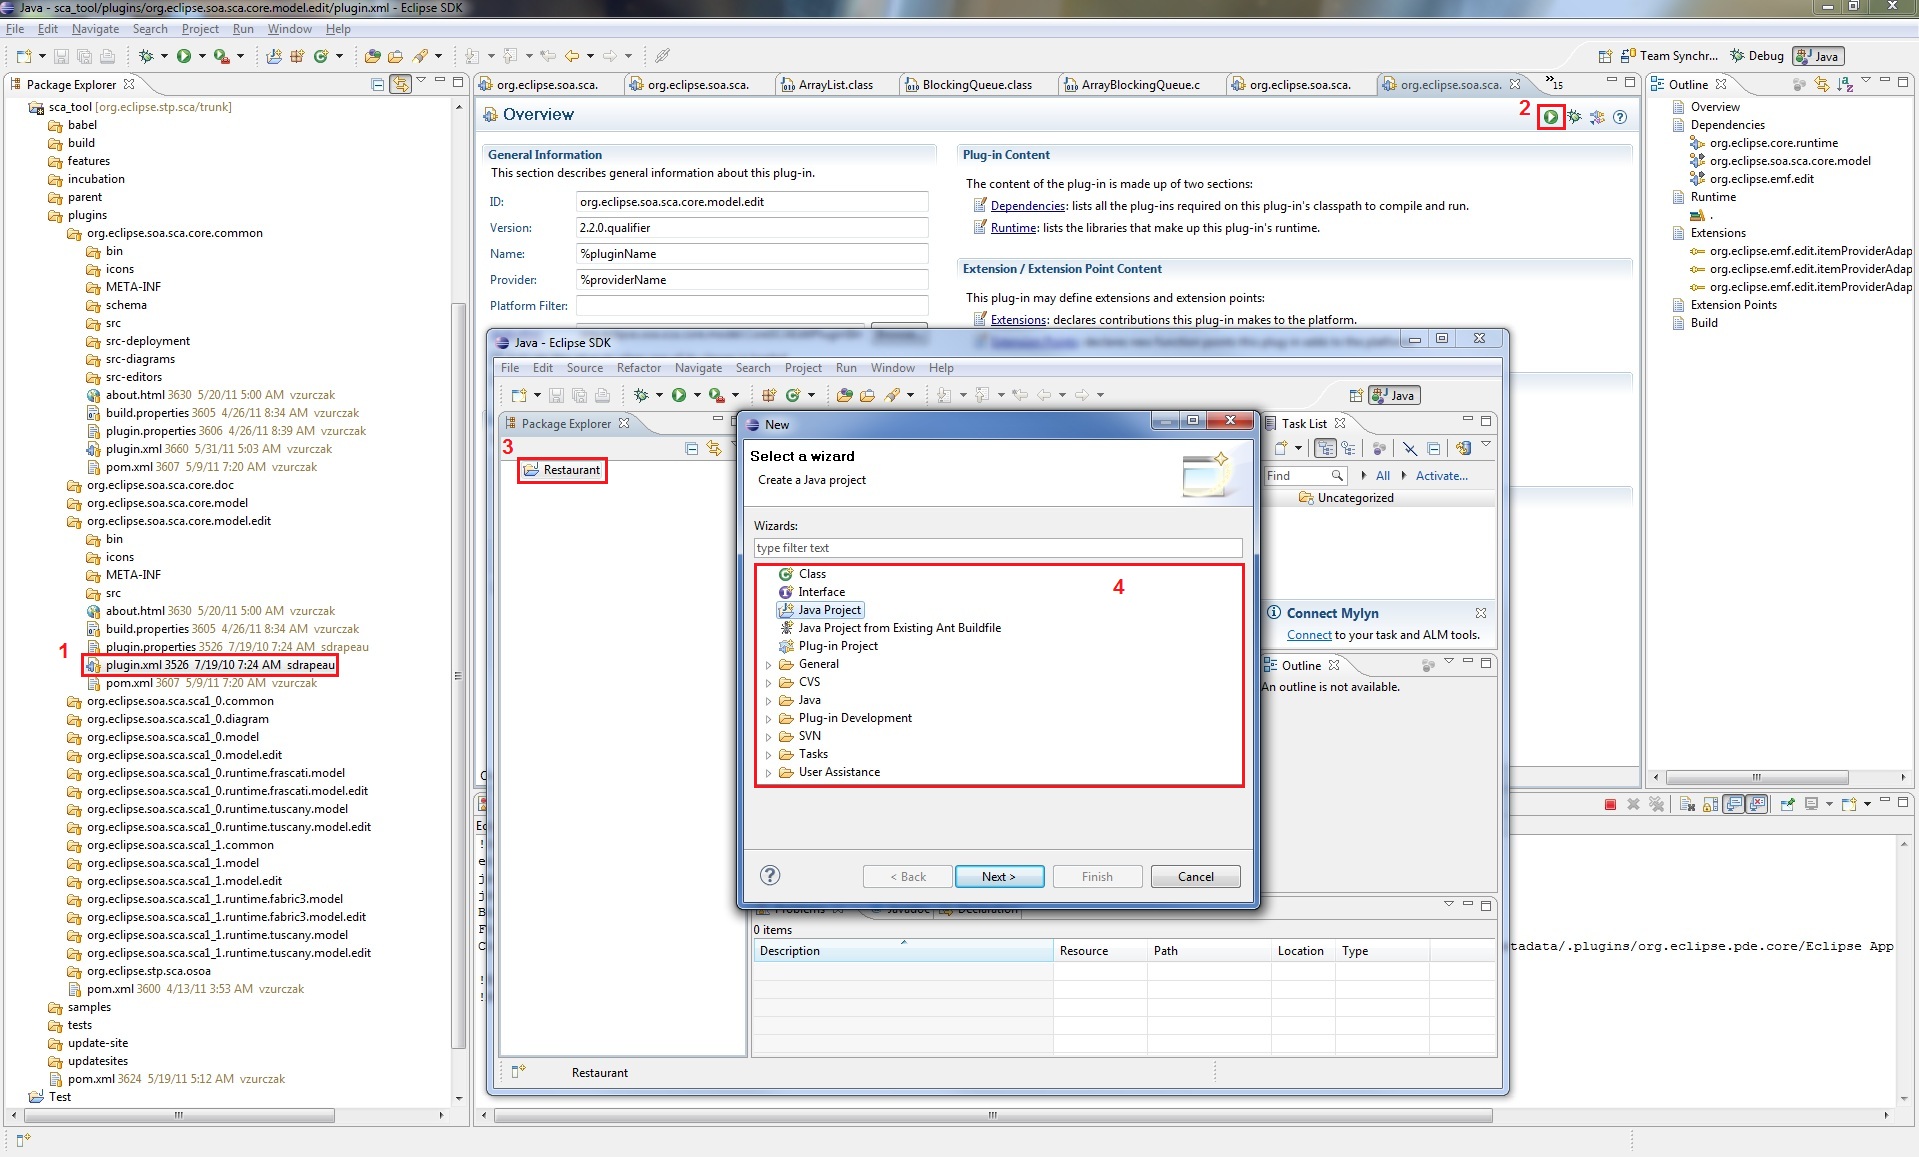Select plugin.xml 3526 by sdrapeau in explorer
The image size is (1919, 1157).
211,665
